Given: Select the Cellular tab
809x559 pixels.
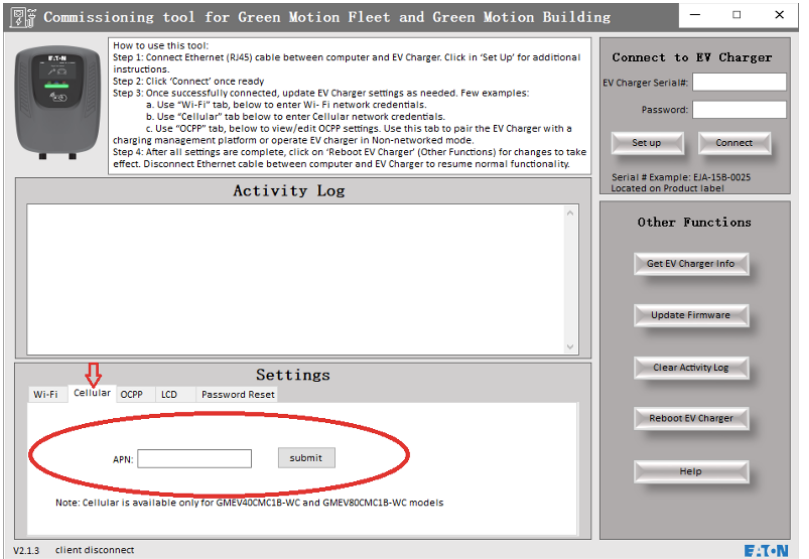Looking at the screenshot, I should [x=92, y=393].
